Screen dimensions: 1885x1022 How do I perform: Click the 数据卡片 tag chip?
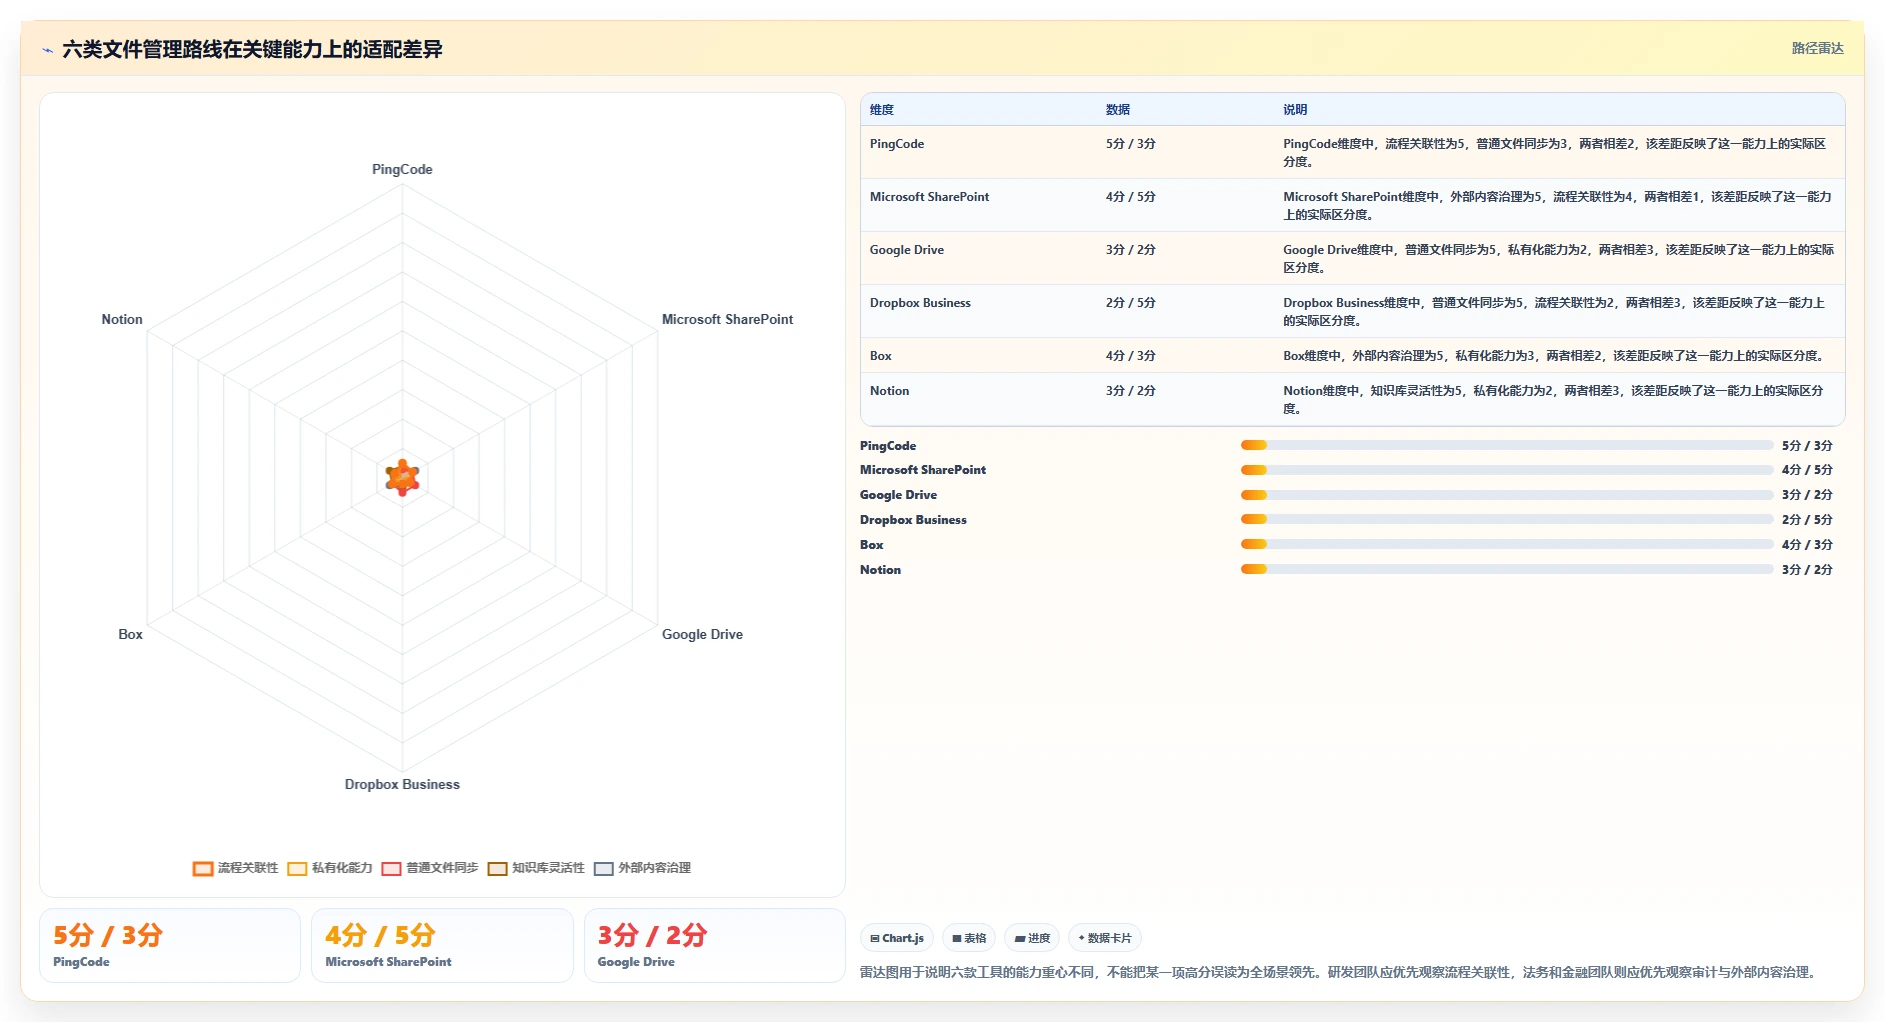coord(1105,938)
